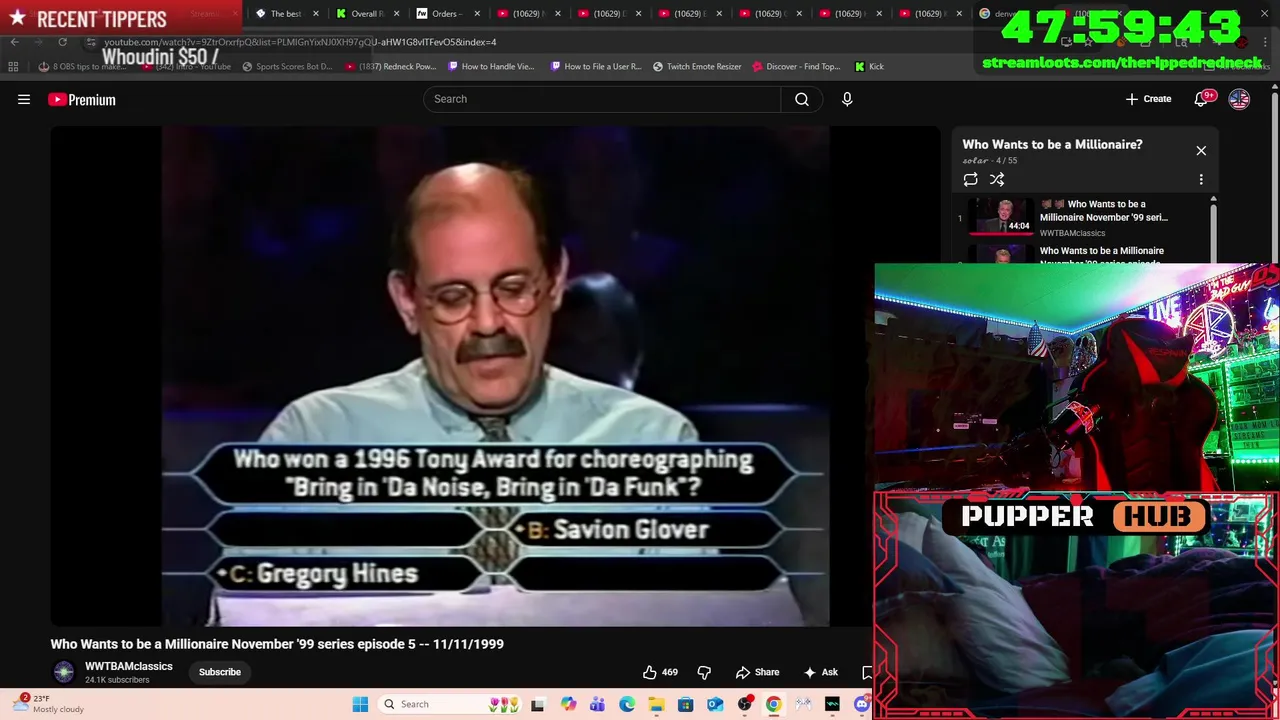This screenshot has height=720, width=1280.
Task: Click the Windows taskbar Search box
Action: (x=451, y=704)
